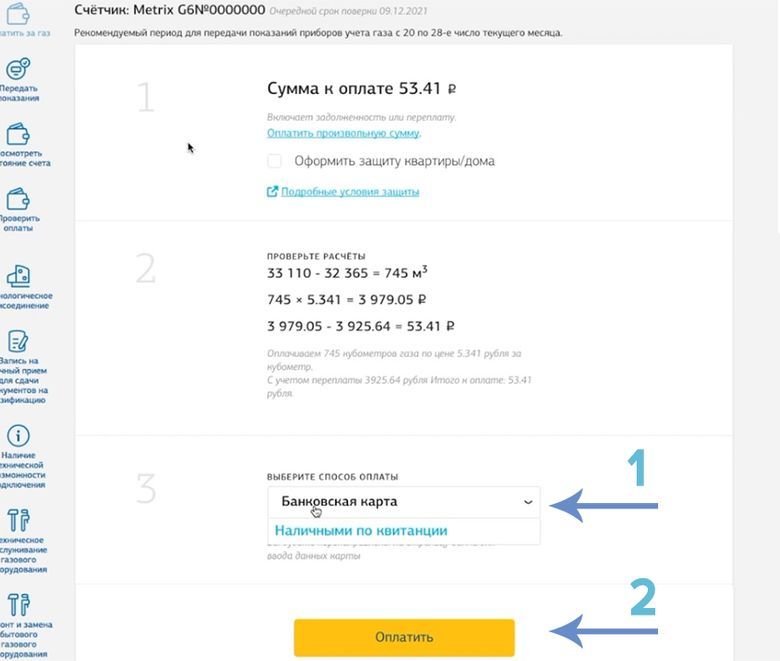The height and width of the screenshot is (661, 780).
Task: Follow the Оплатить произвольную сумму link
Action: 343,133
